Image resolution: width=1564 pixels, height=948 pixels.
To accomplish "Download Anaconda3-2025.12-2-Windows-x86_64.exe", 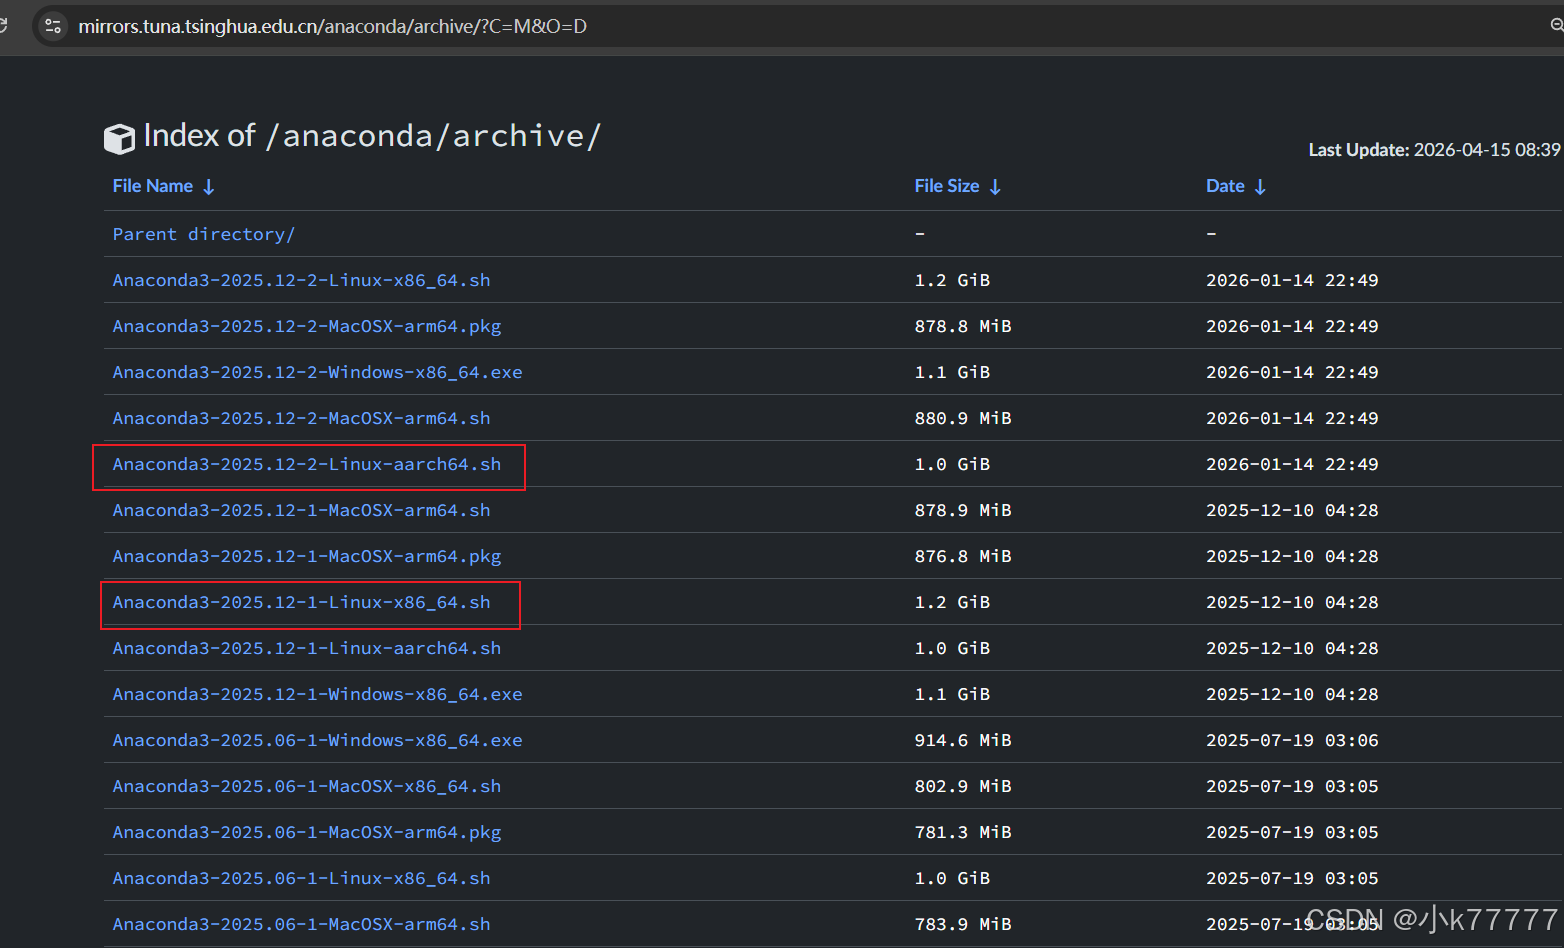I will coord(318,372).
